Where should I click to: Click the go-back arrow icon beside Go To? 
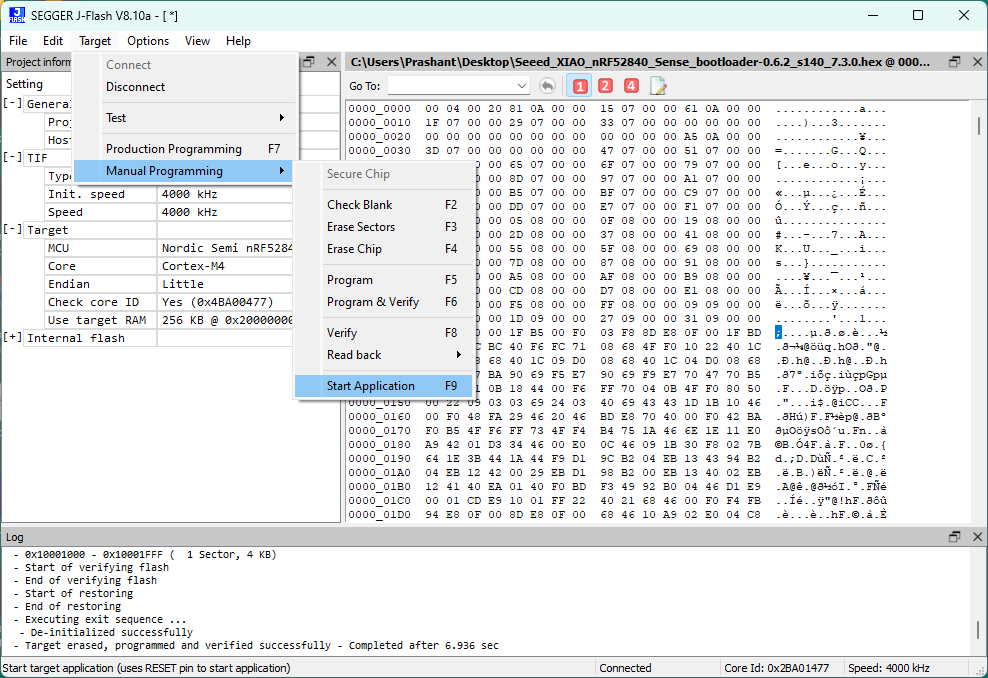tap(548, 86)
